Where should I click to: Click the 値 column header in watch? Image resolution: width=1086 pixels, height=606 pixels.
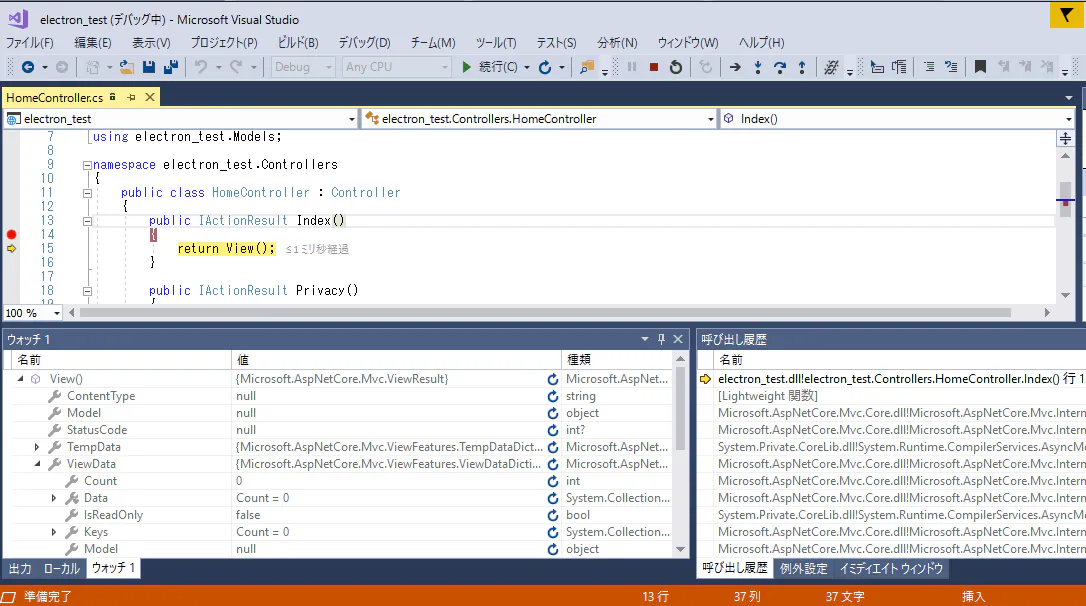pos(395,359)
